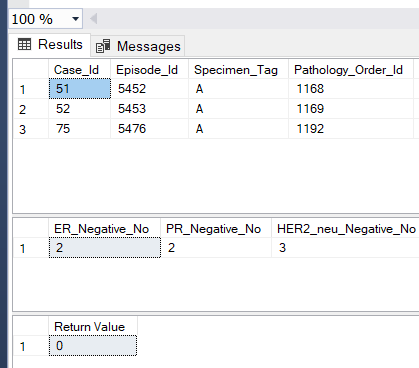
Task: Click the Pathology_Order_Id column header
Action: point(351,69)
